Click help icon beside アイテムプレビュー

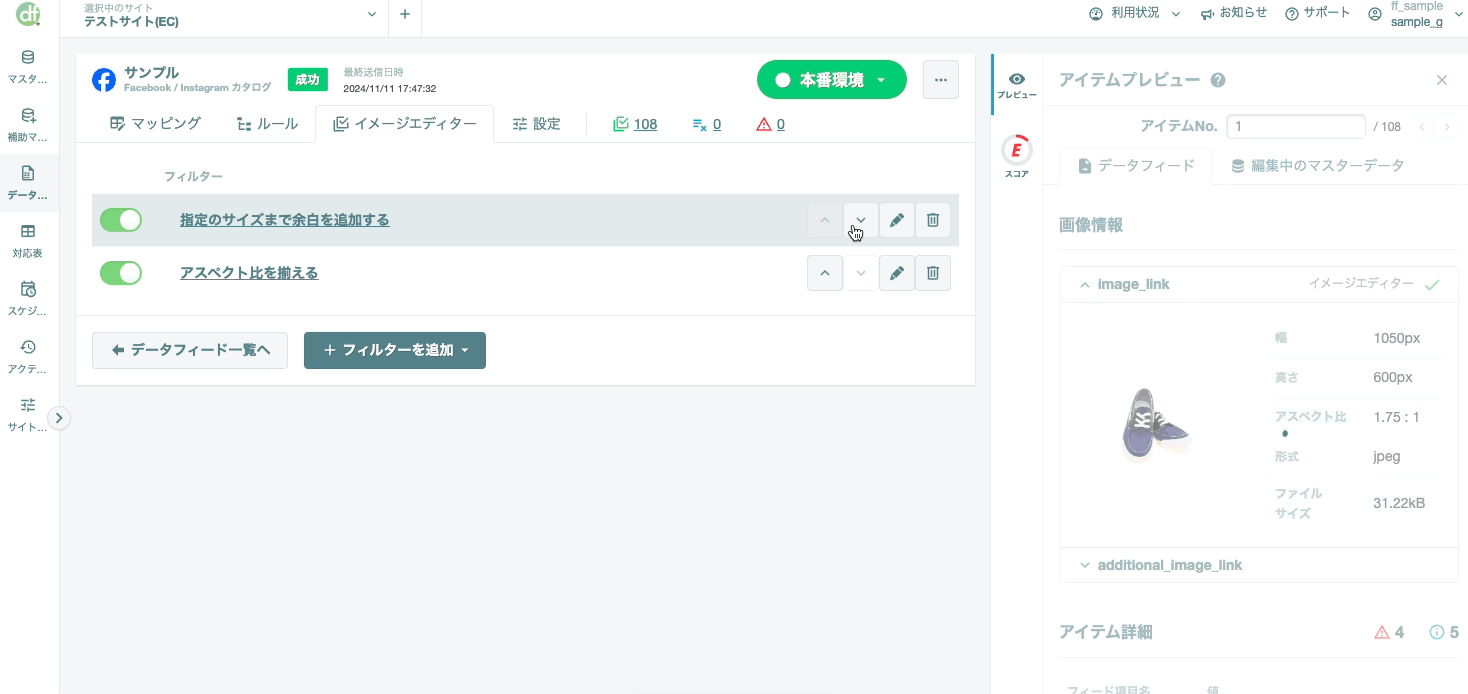click(1218, 80)
